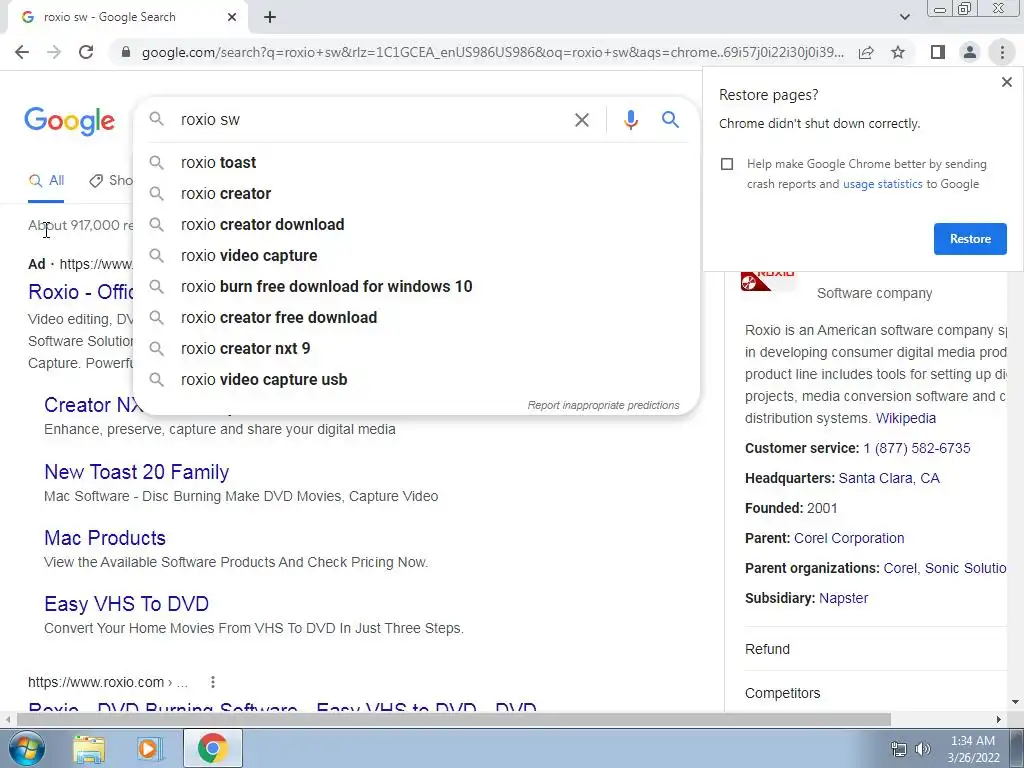
Task: Select suggestion roxio creator nxt 9
Action: (417, 349)
